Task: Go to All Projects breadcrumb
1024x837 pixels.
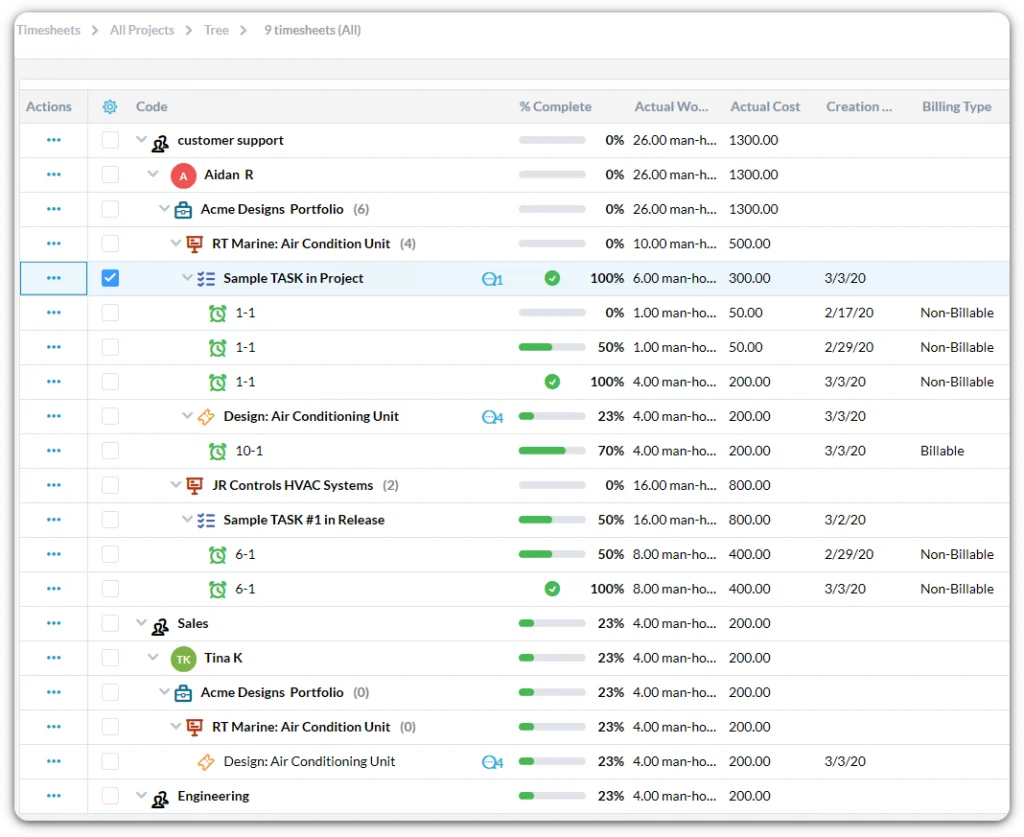Action: (x=142, y=30)
